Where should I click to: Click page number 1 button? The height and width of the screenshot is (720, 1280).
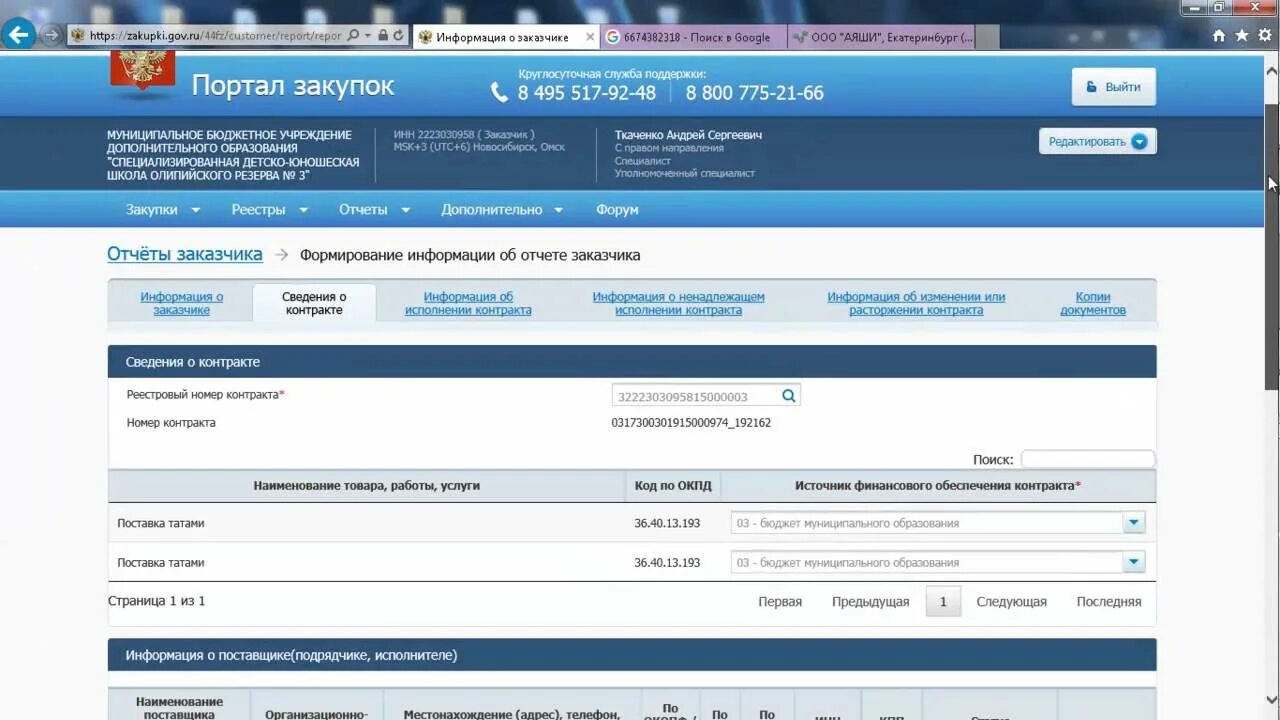943,602
